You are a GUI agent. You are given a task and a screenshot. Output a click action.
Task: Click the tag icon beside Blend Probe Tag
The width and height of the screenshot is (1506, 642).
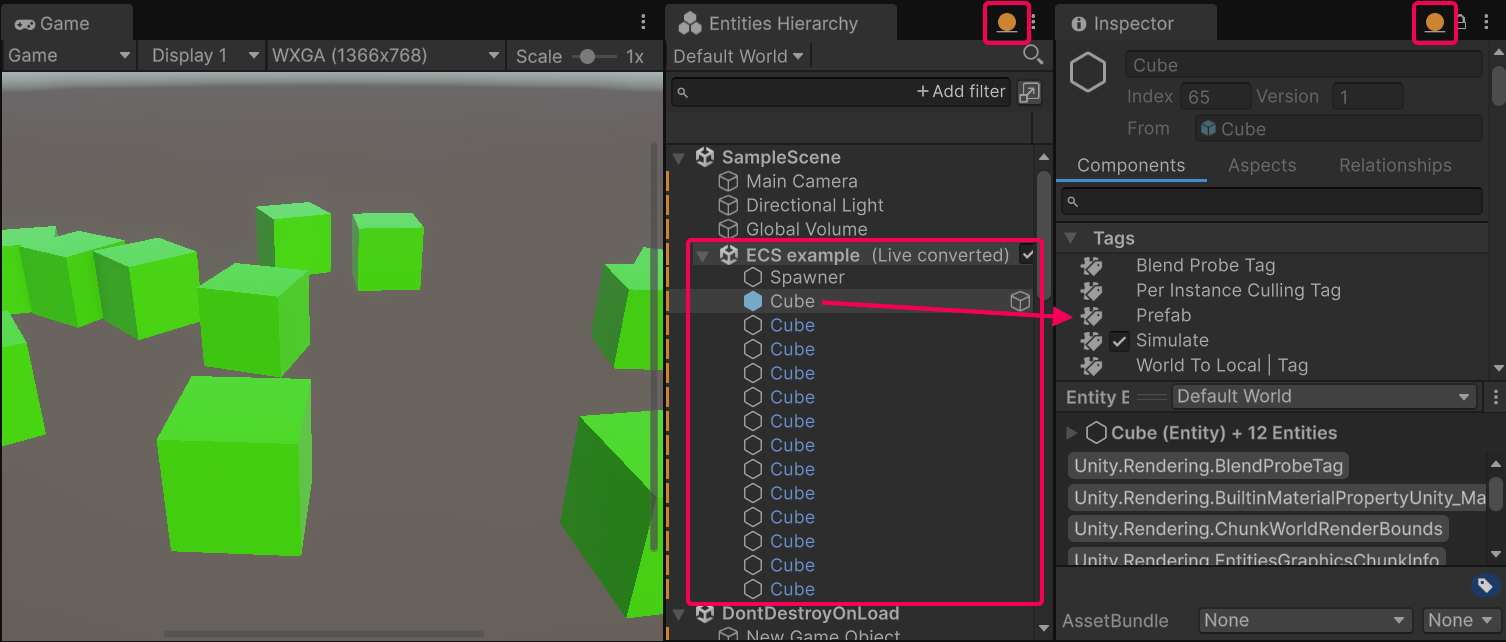1091,265
